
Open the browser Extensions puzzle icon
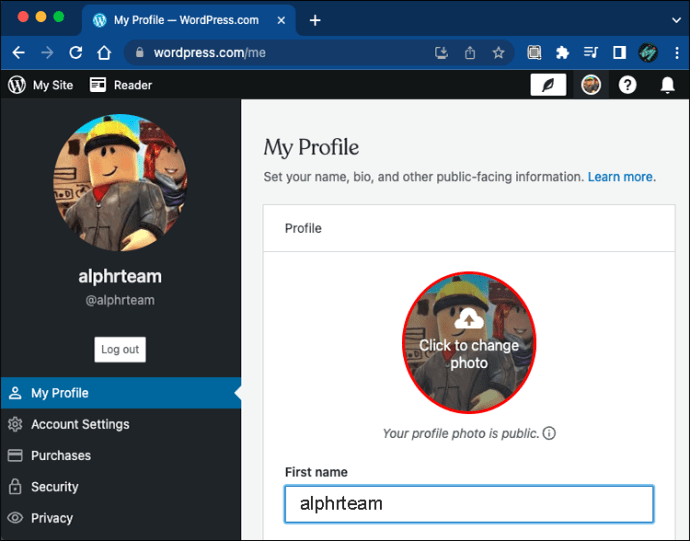coord(562,53)
